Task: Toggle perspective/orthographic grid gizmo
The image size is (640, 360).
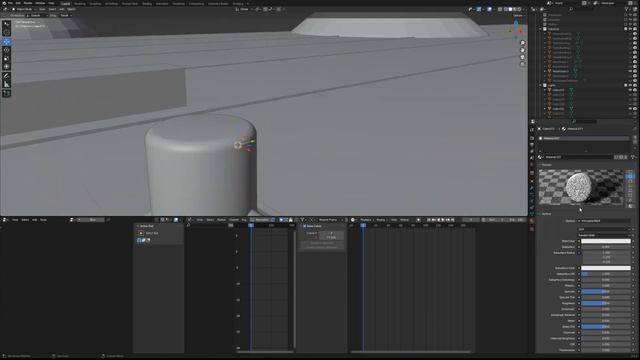Action: click(522, 64)
